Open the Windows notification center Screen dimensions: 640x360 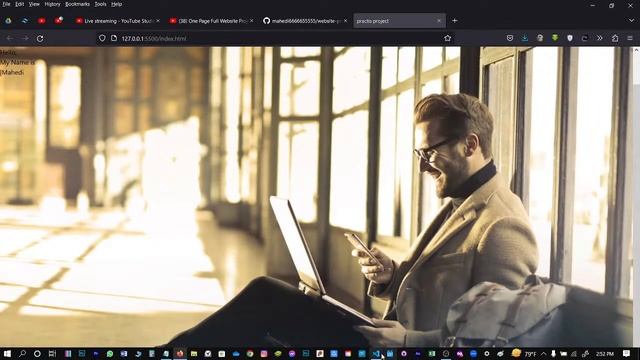[x=627, y=353]
